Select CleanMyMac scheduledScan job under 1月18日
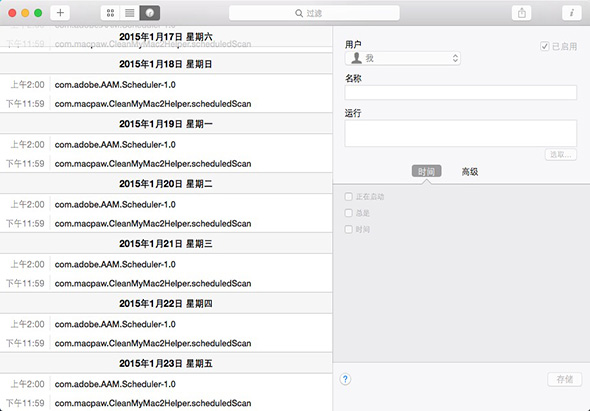Viewport: 590px width, 411px height. point(166,104)
